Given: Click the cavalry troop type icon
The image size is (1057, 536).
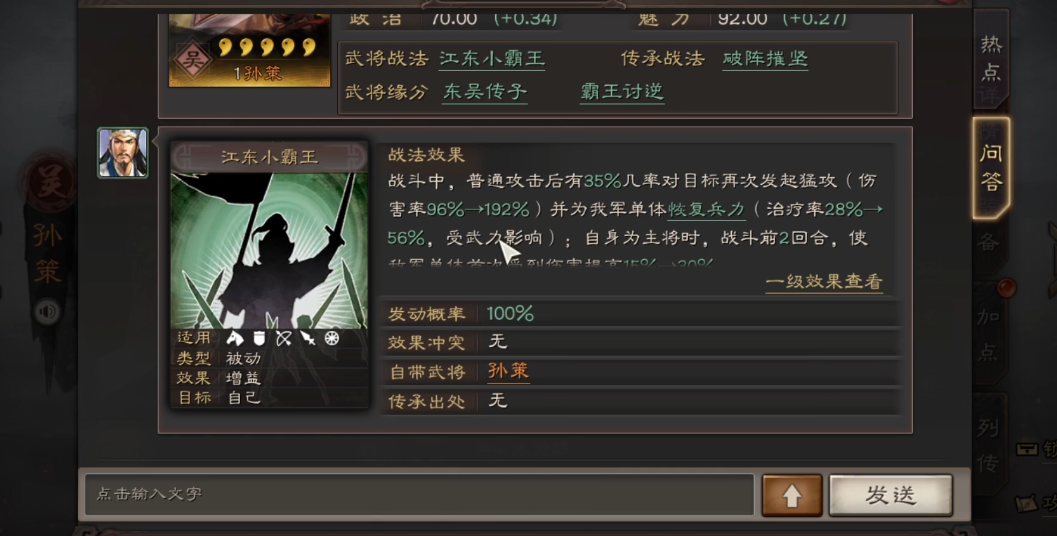Looking at the screenshot, I should (x=235, y=338).
